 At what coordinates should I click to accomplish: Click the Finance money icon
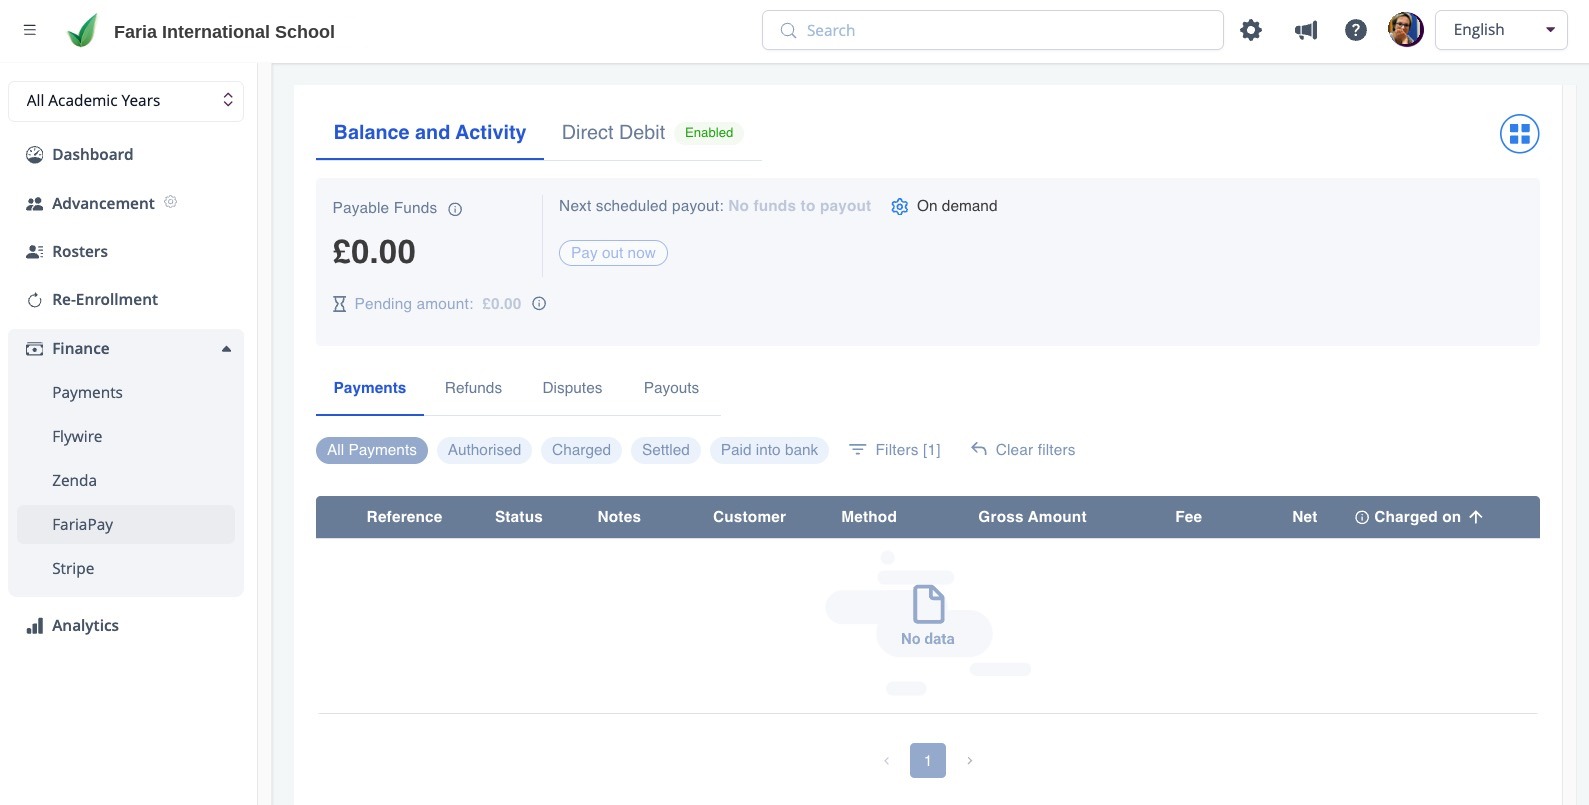35,349
